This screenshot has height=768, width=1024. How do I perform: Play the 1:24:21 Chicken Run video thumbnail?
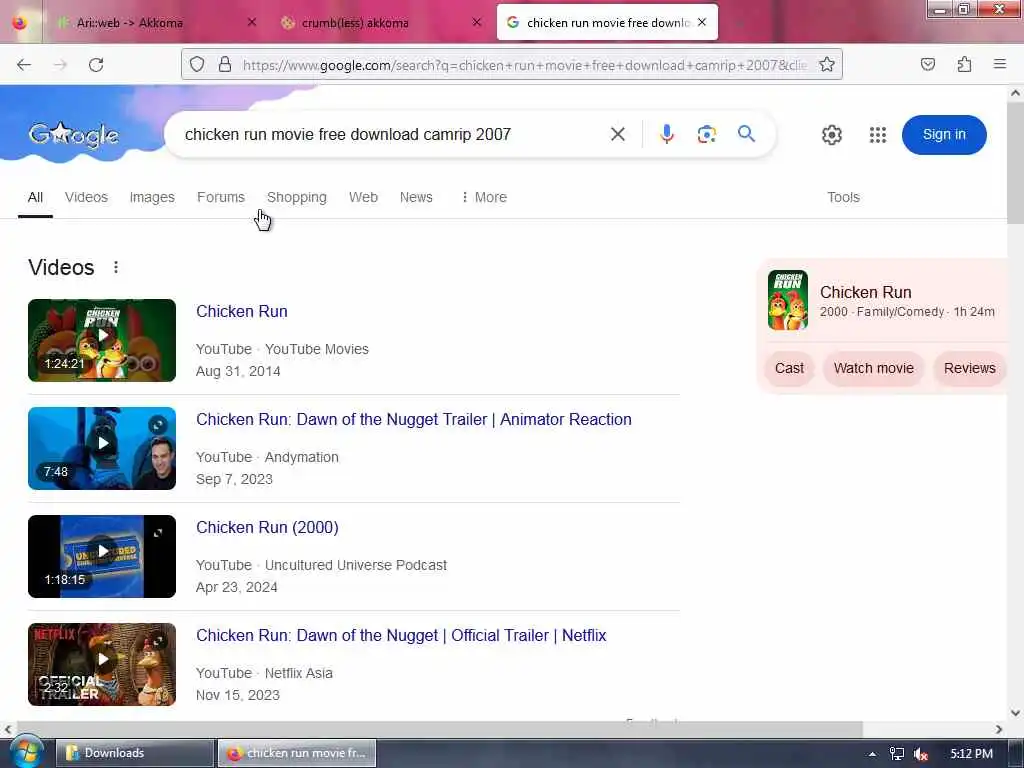coord(102,340)
